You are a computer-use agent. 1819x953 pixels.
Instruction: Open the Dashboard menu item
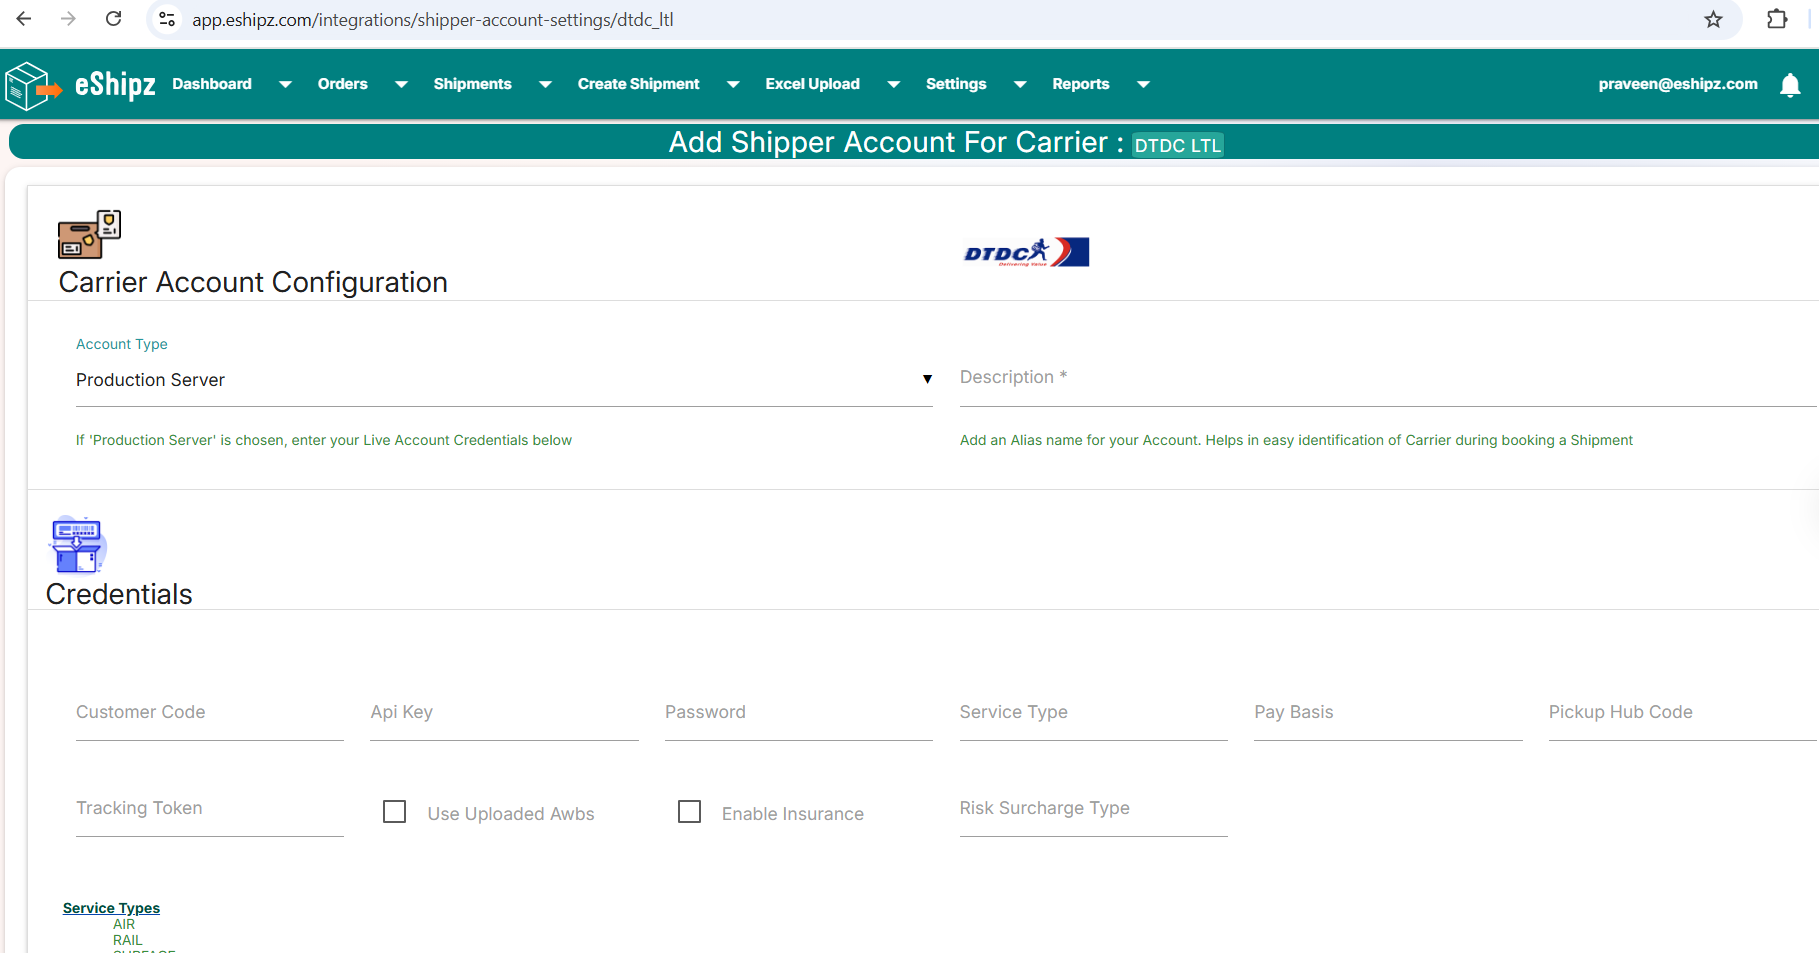(212, 84)
